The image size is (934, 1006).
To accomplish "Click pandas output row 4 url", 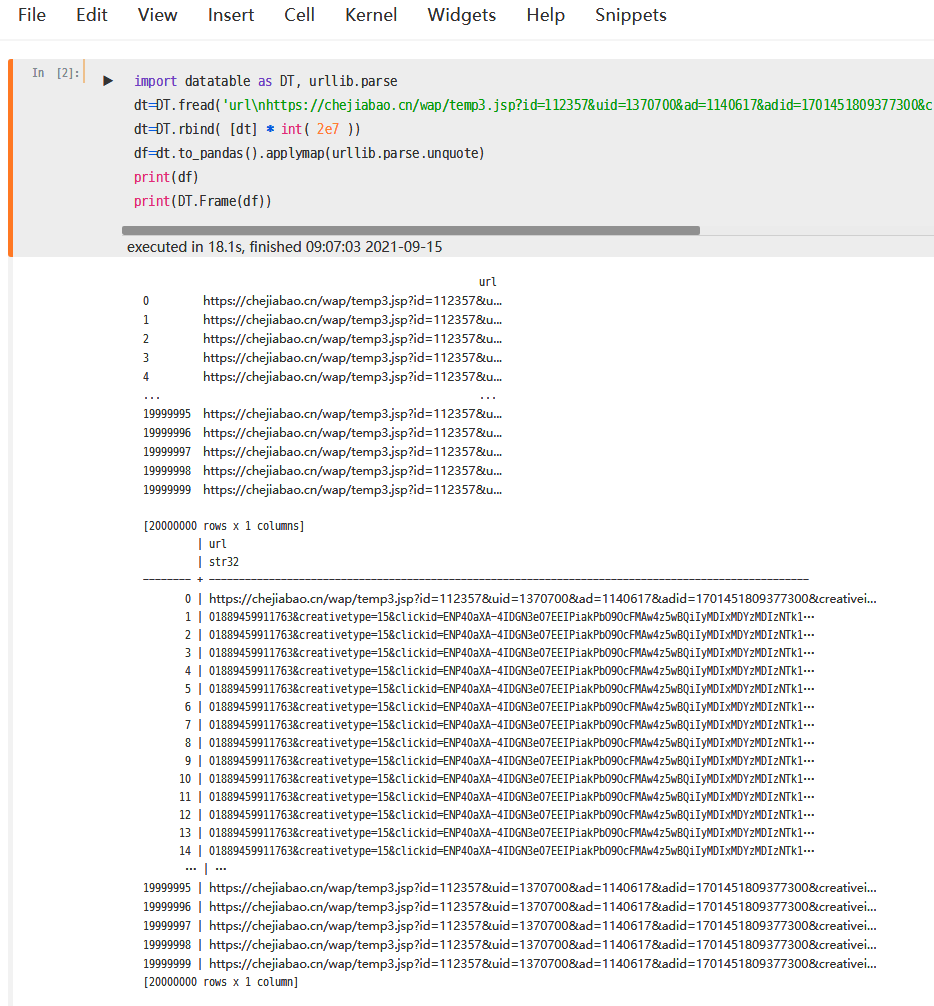I will coord(352,377).
